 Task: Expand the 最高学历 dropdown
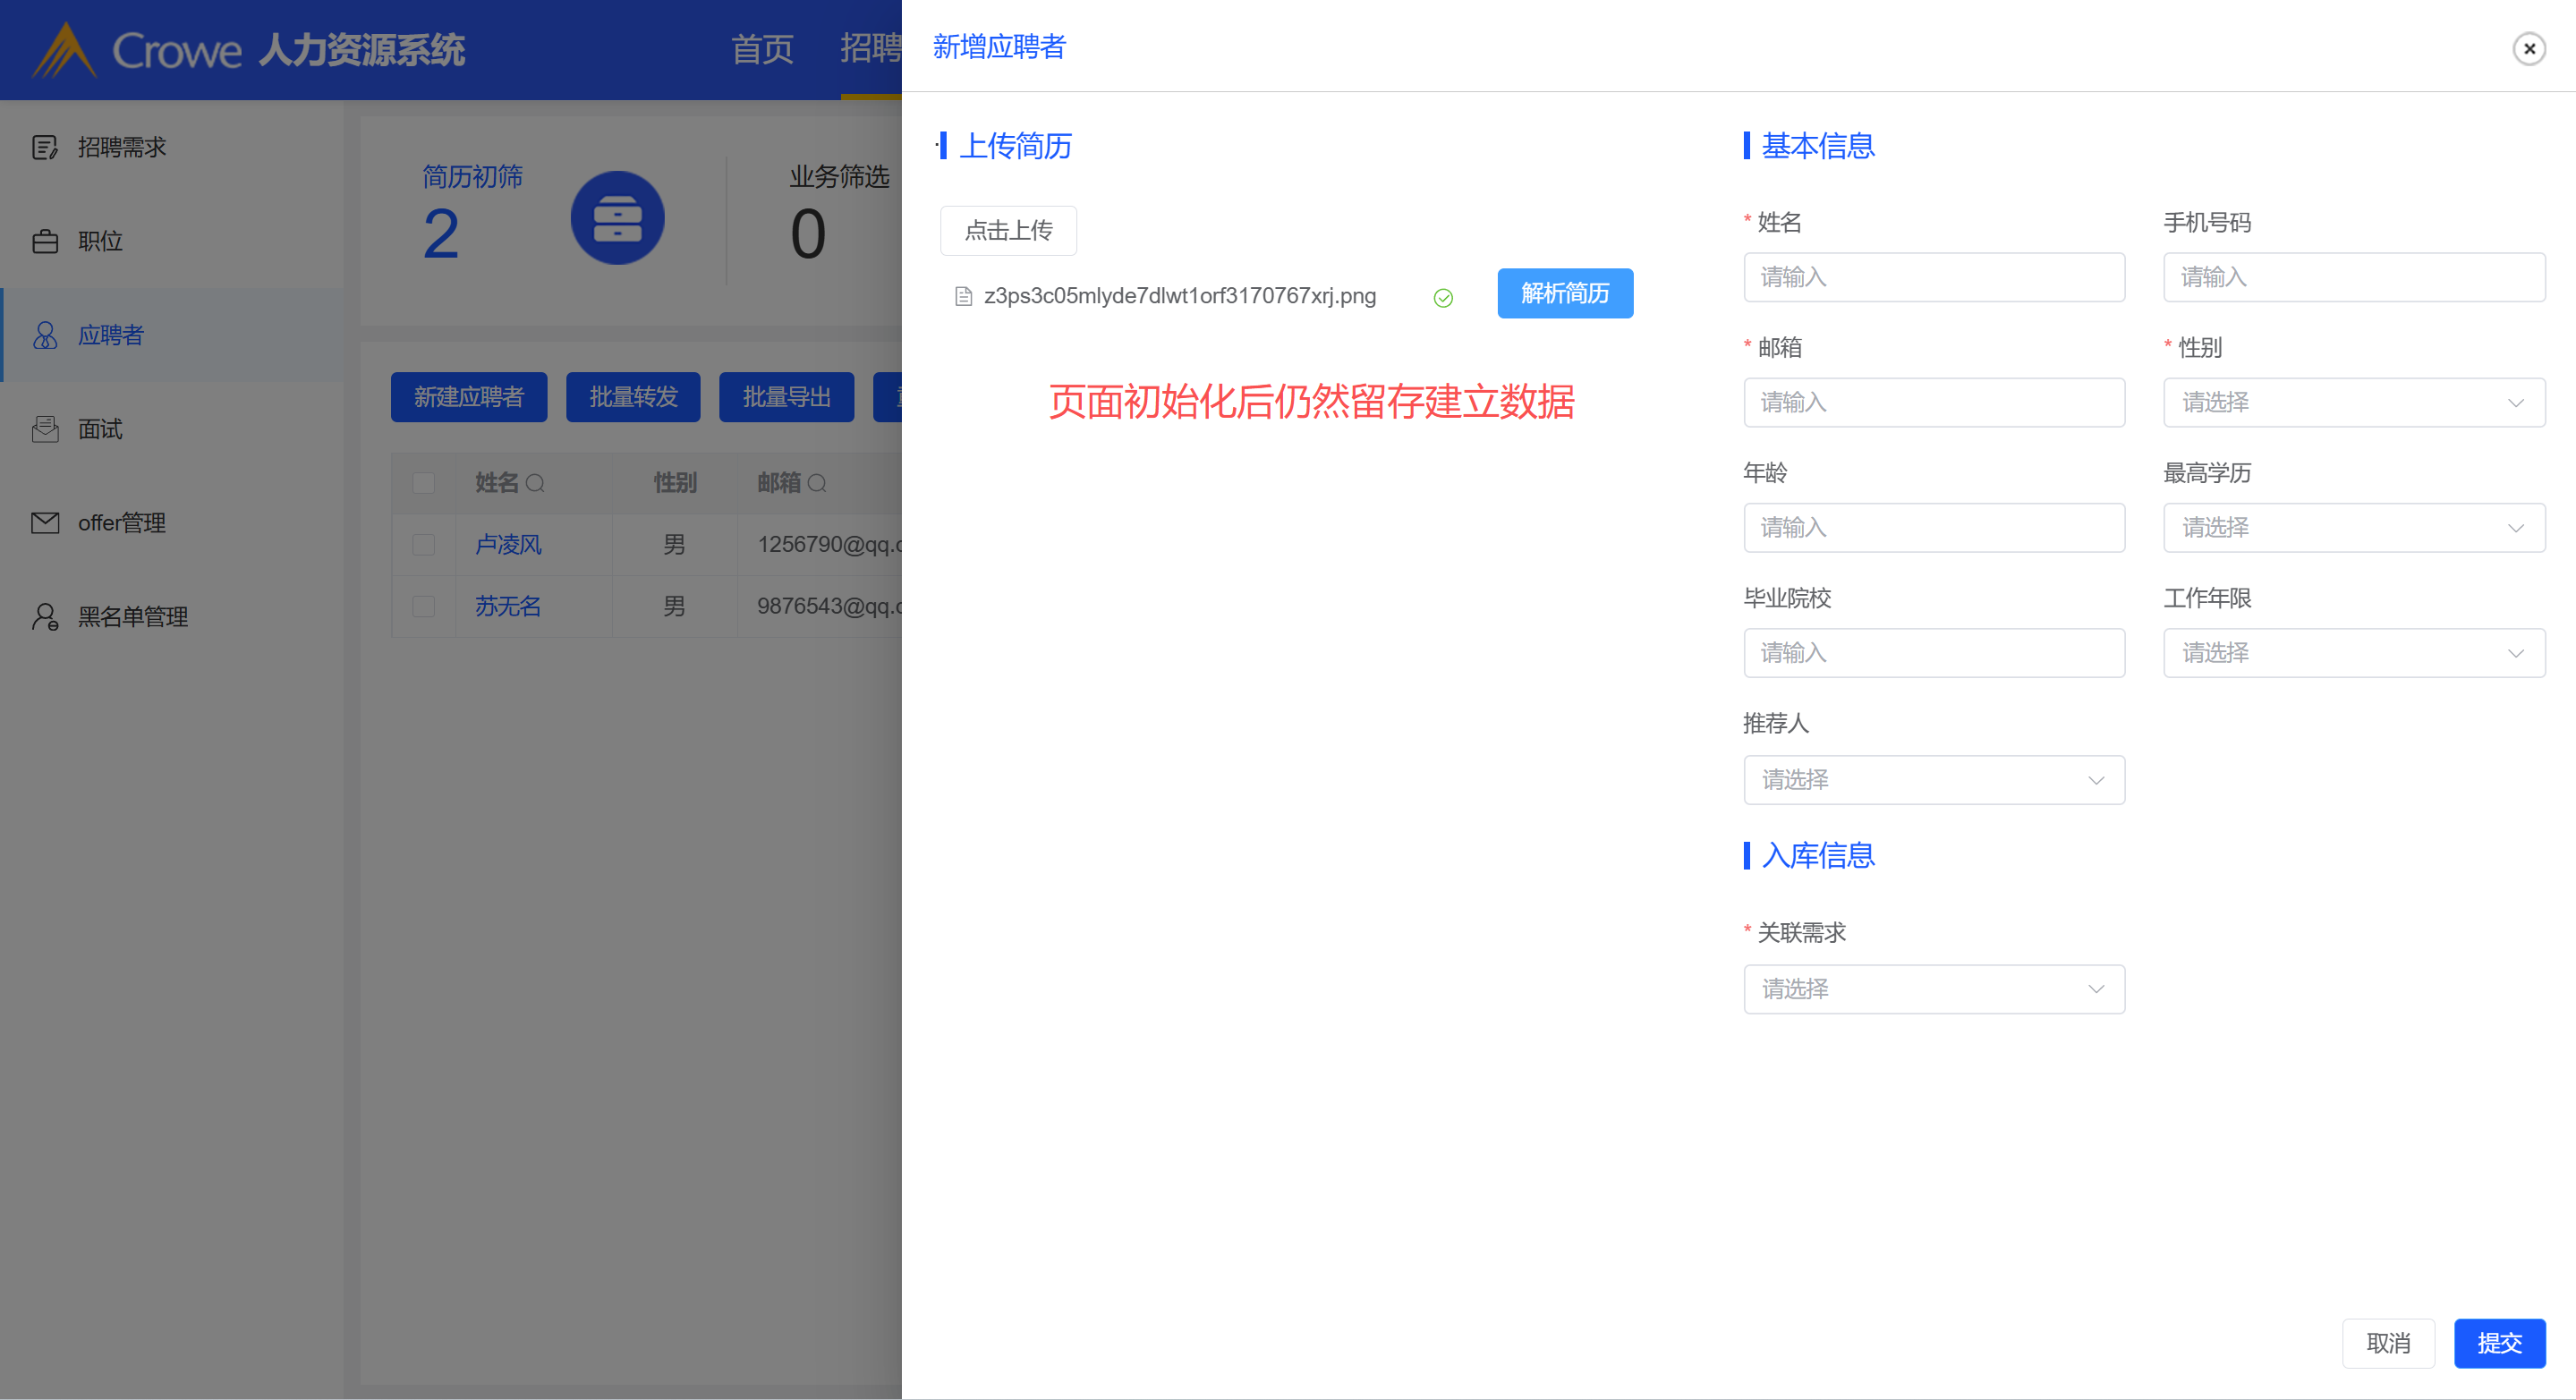pyautogui.click(x=2353, y=528)
